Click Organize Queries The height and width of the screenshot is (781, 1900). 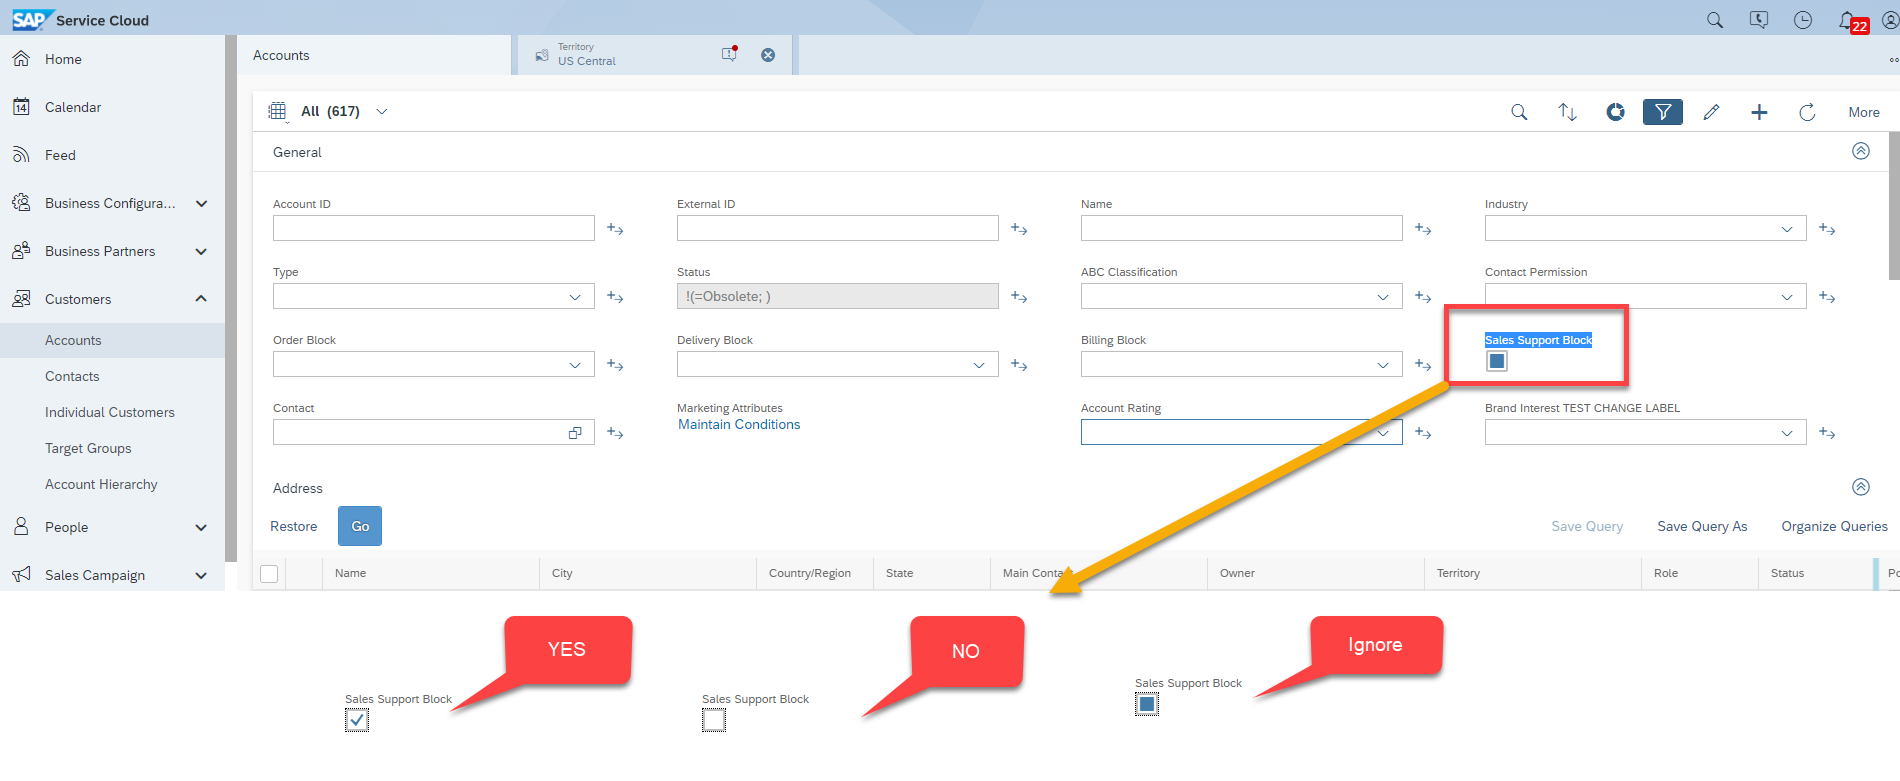click(x=1834, y=526)
